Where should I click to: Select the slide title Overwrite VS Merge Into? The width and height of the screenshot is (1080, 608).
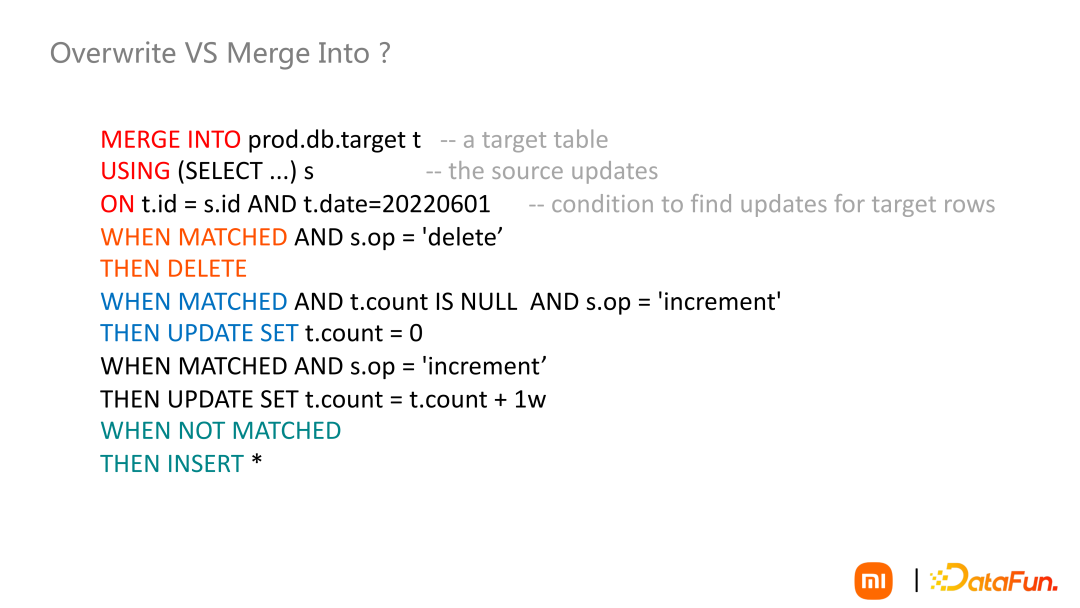pyautogui.click(x=220, y=53)
